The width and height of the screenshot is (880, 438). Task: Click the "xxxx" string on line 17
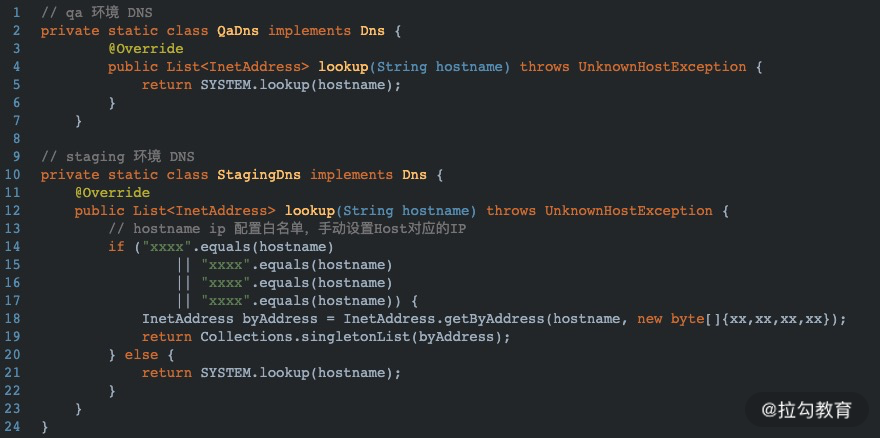226,301
